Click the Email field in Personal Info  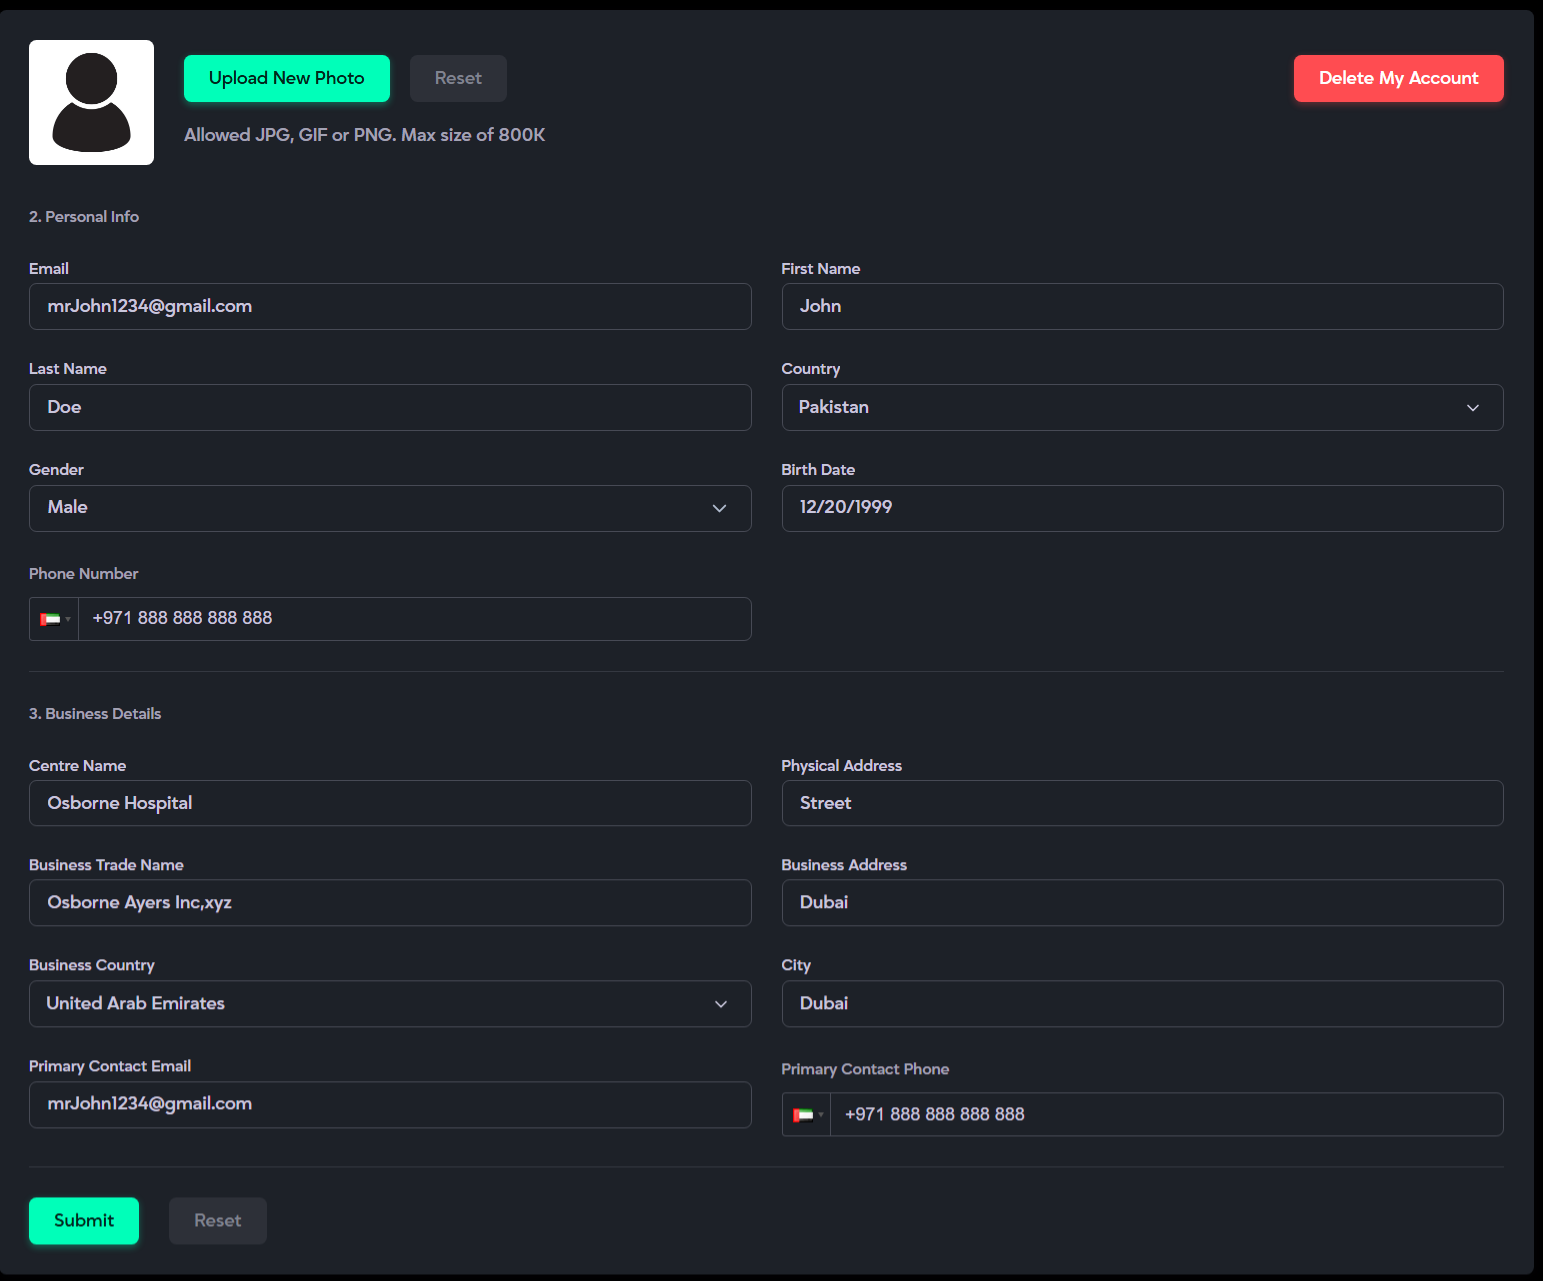[x=389, y=307]
